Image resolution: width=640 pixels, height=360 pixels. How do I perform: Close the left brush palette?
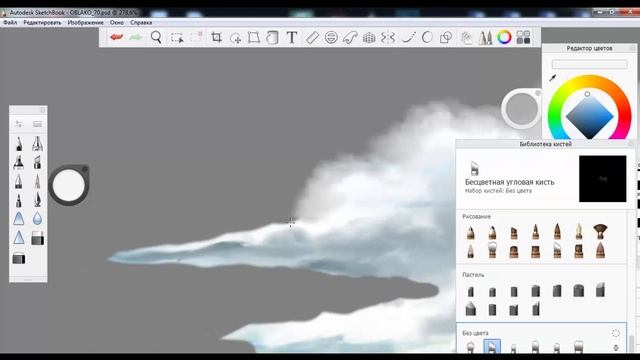42,110
